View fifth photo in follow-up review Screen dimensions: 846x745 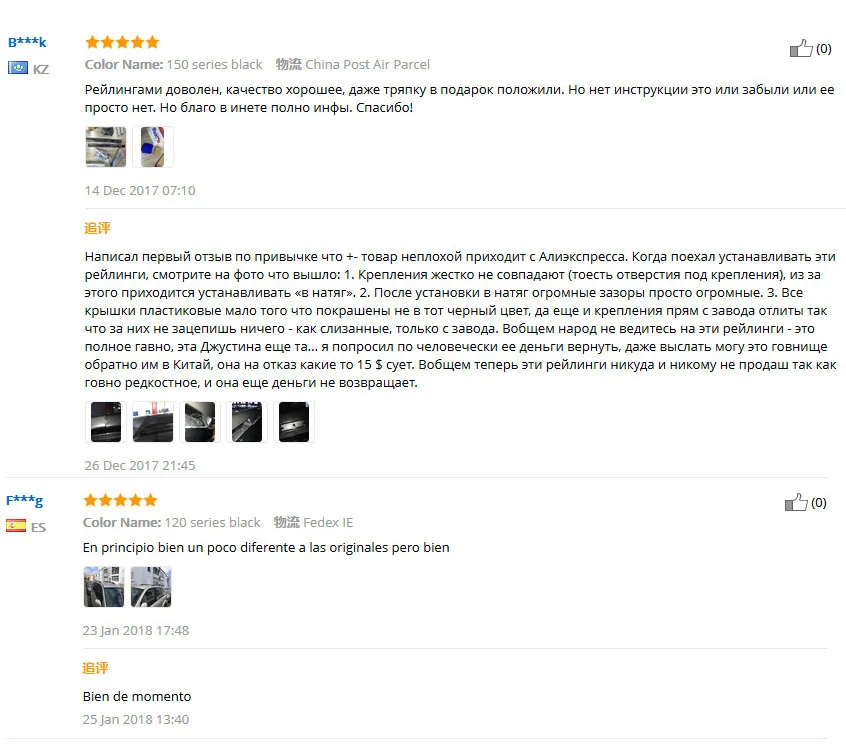click(294, 422)
